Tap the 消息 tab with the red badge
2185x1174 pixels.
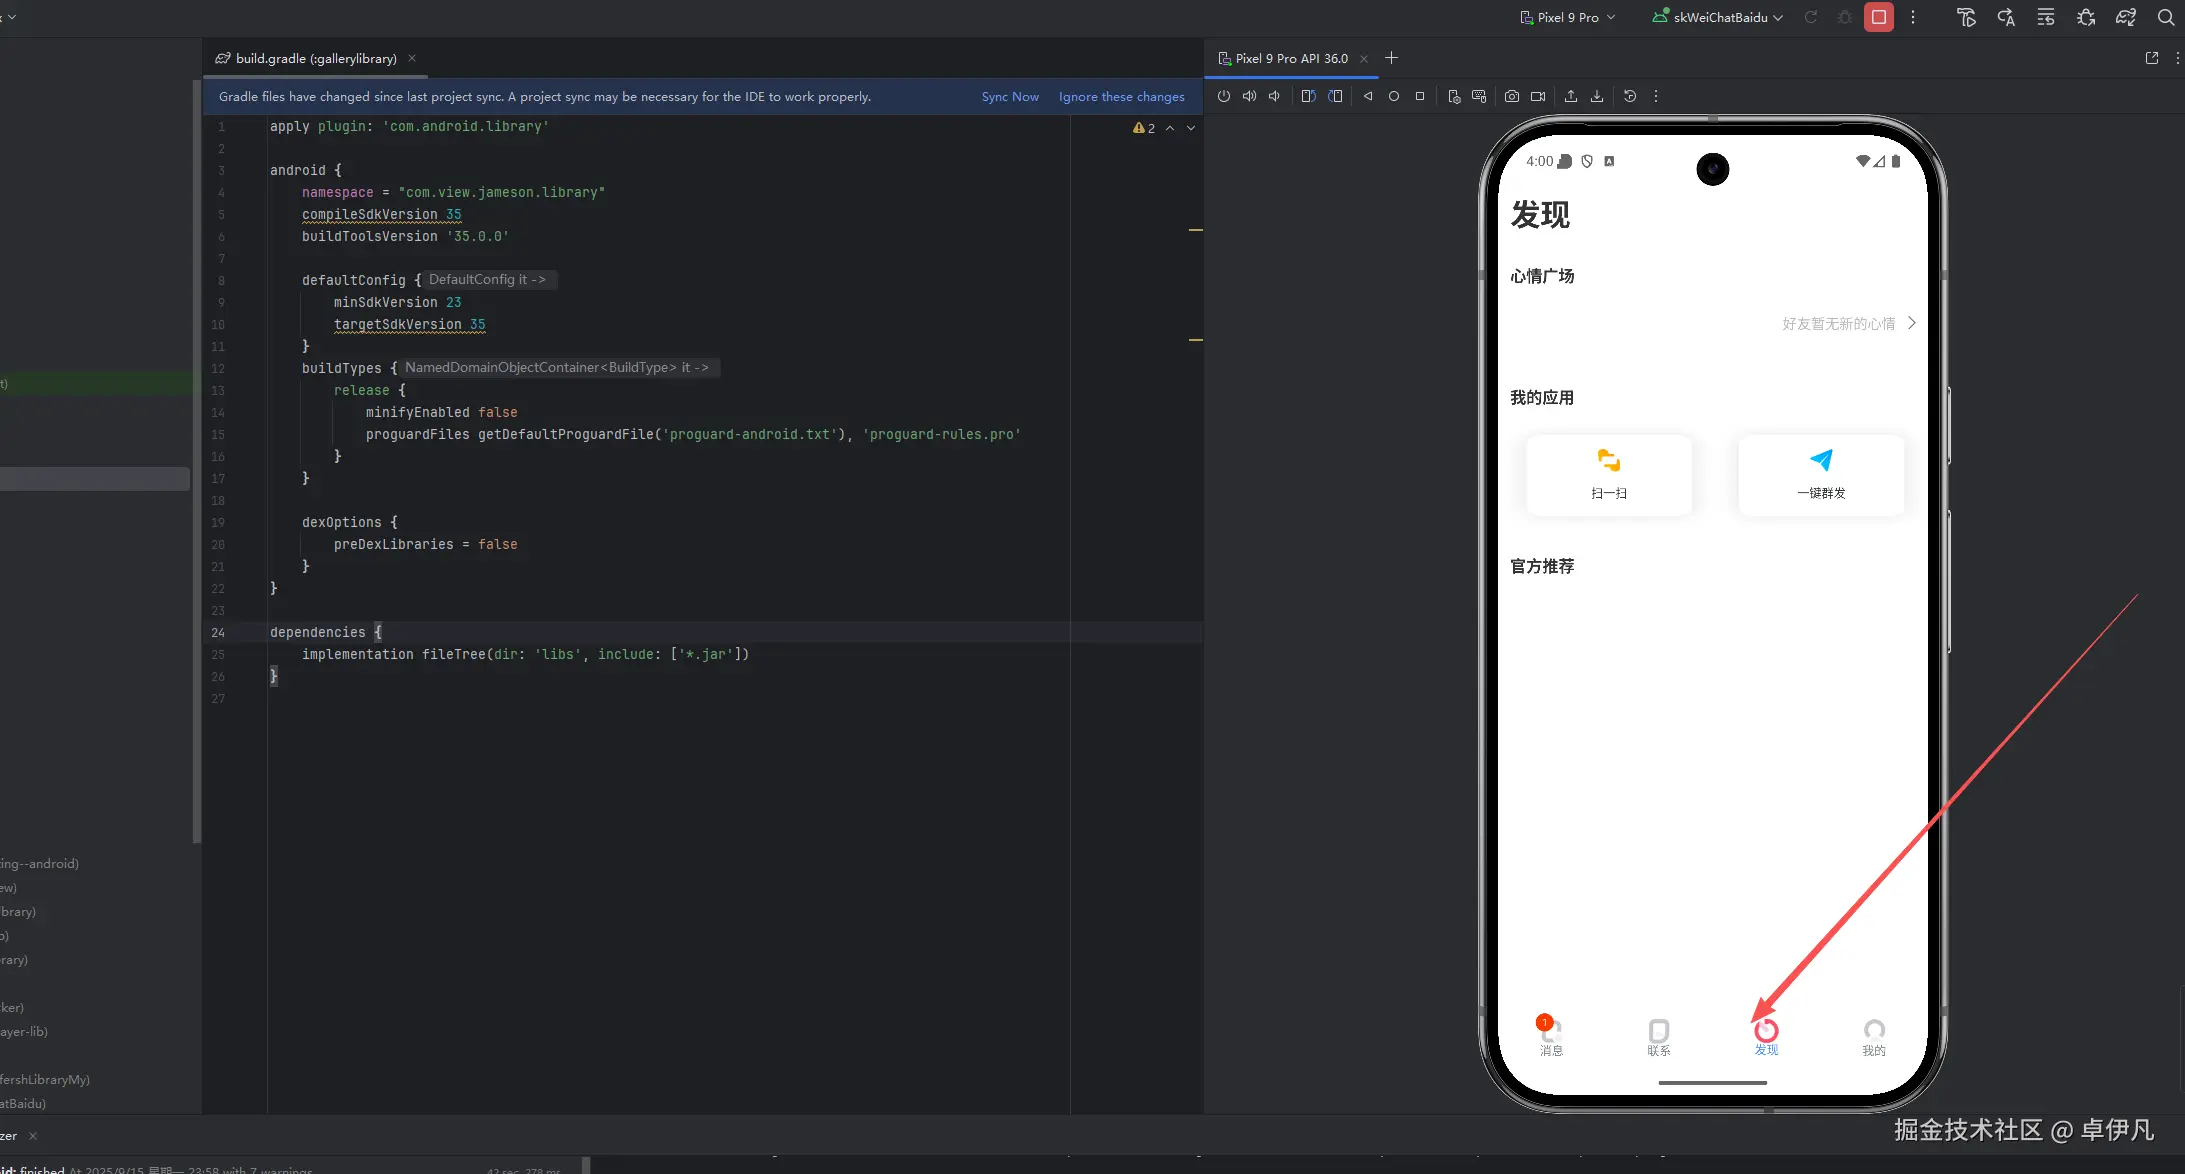(x=1550, y=1036)
